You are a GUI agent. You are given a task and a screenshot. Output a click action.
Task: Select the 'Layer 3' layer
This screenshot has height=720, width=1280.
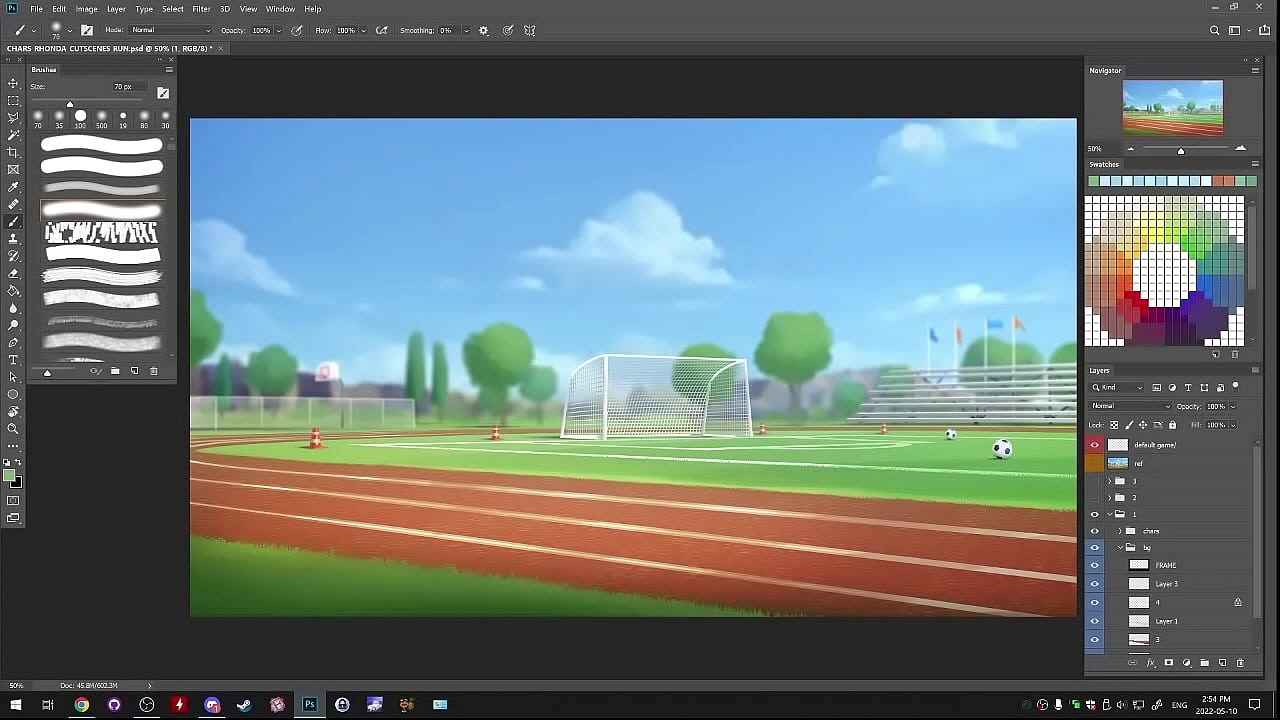(1180, 584)
